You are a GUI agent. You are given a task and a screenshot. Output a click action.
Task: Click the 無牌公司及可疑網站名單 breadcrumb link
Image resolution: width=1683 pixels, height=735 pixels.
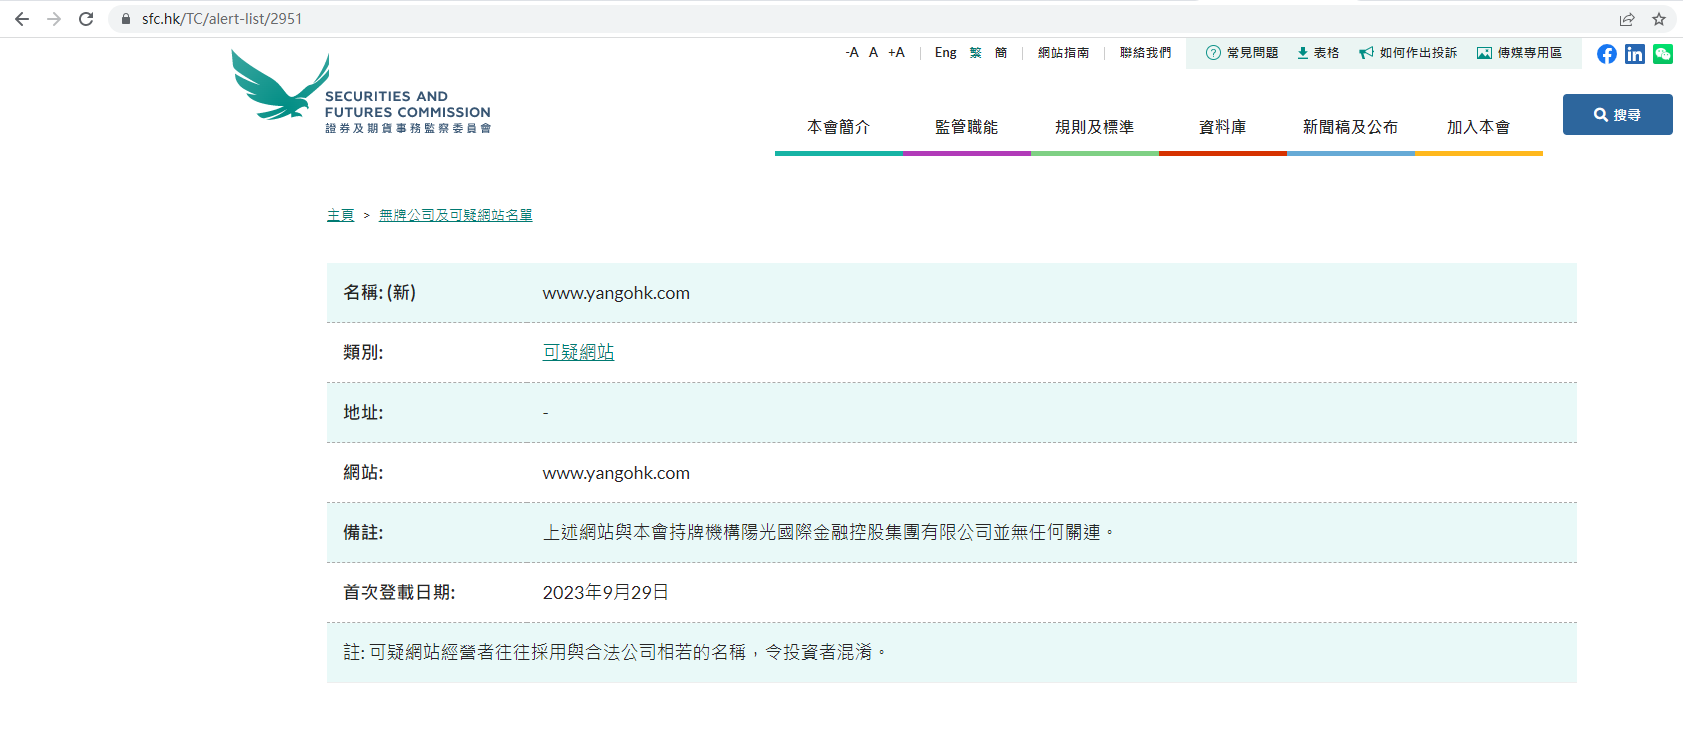455,215
